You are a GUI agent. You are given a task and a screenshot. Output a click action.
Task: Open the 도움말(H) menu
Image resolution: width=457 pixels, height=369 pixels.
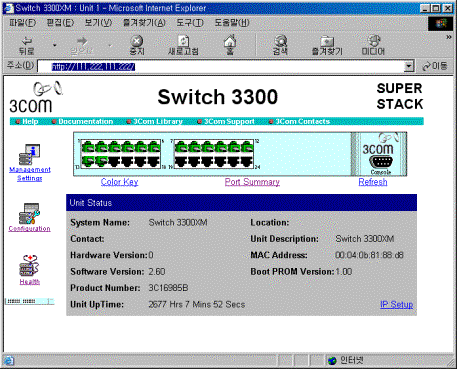[232, 23]
